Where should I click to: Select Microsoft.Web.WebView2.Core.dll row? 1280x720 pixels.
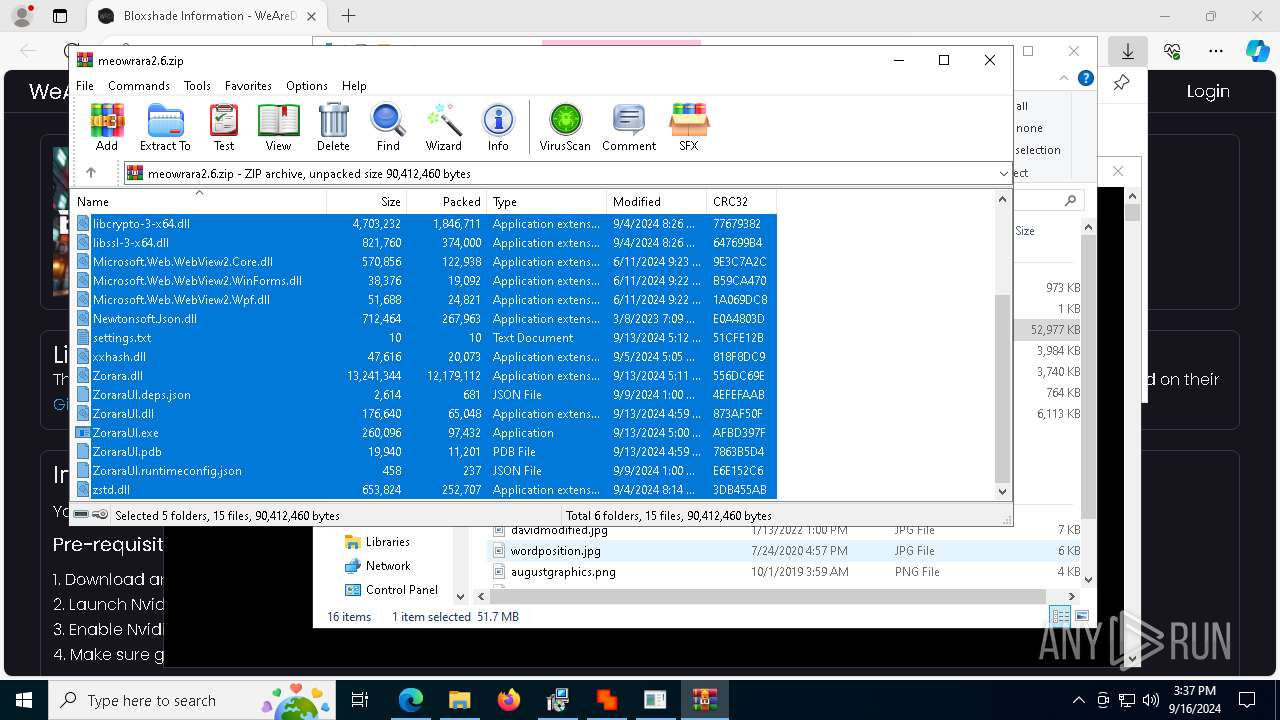[425, 262]
